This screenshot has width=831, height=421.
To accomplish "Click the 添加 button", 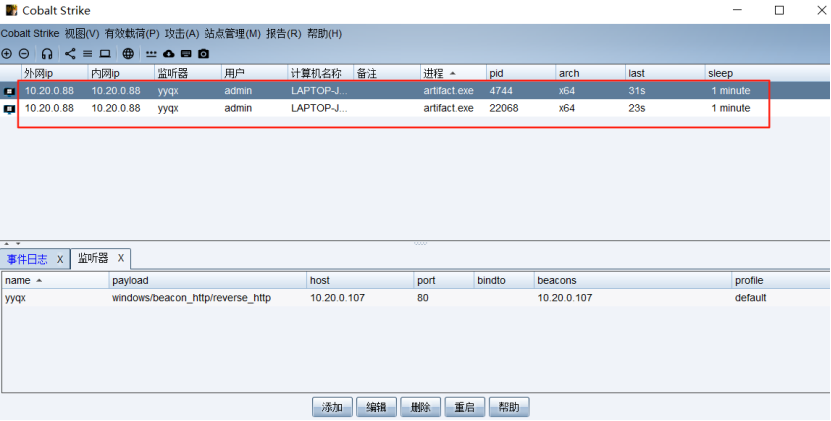I will 332,407.
